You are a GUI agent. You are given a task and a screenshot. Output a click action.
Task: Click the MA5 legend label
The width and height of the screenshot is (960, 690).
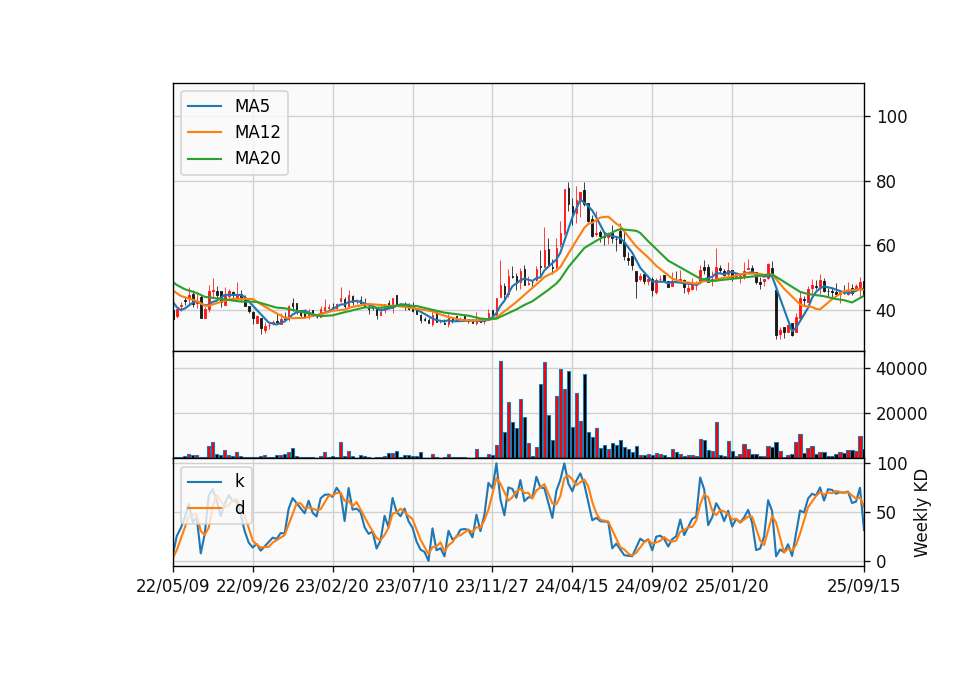252,106
